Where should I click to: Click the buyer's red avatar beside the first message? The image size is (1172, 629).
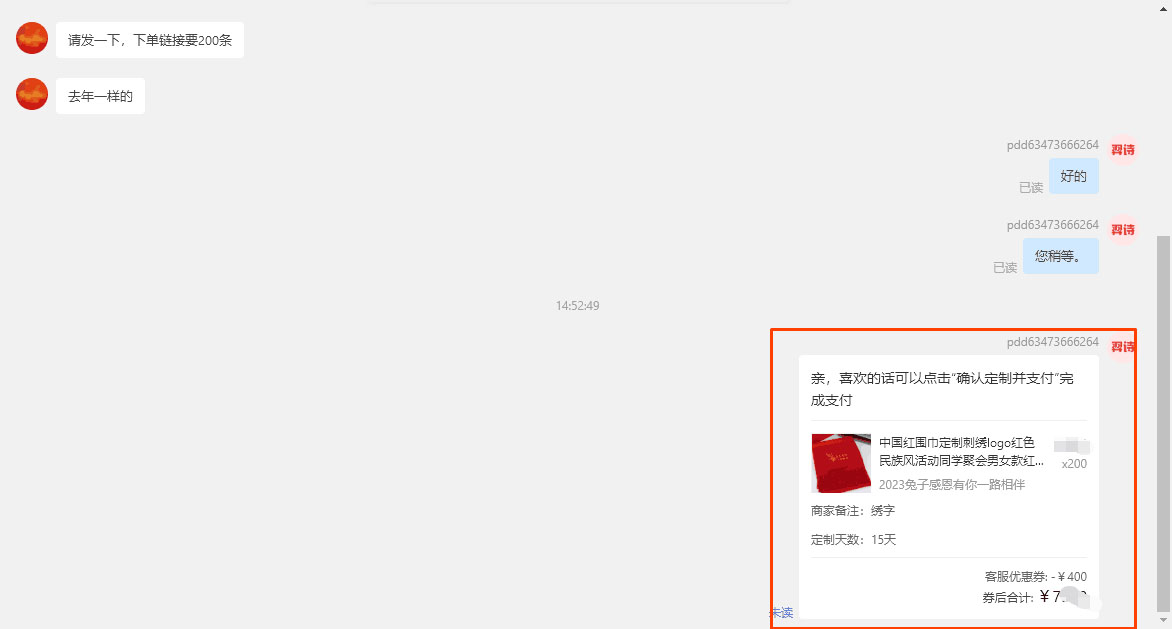coord(31,37)
